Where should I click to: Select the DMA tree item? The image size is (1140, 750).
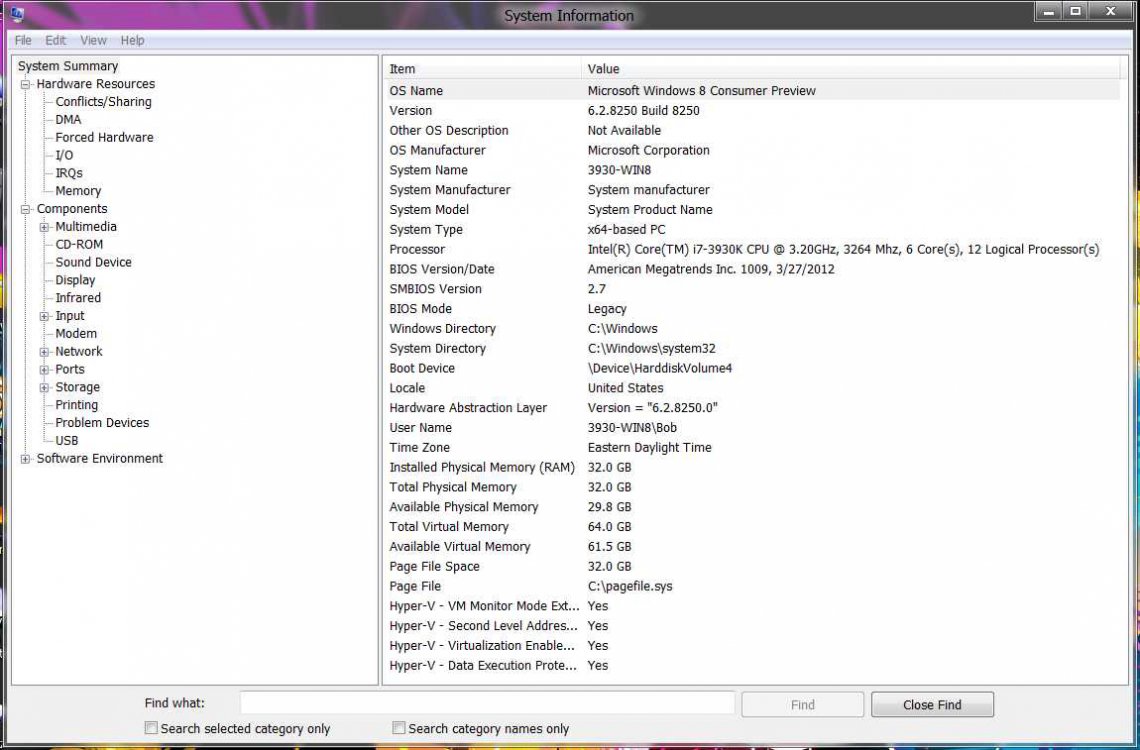tap(68, 120)
